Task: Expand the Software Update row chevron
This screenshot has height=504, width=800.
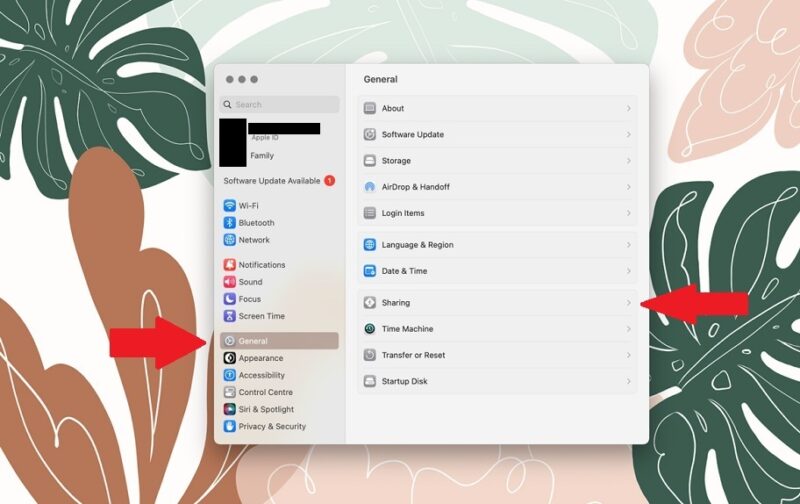Action: point(629,134)
